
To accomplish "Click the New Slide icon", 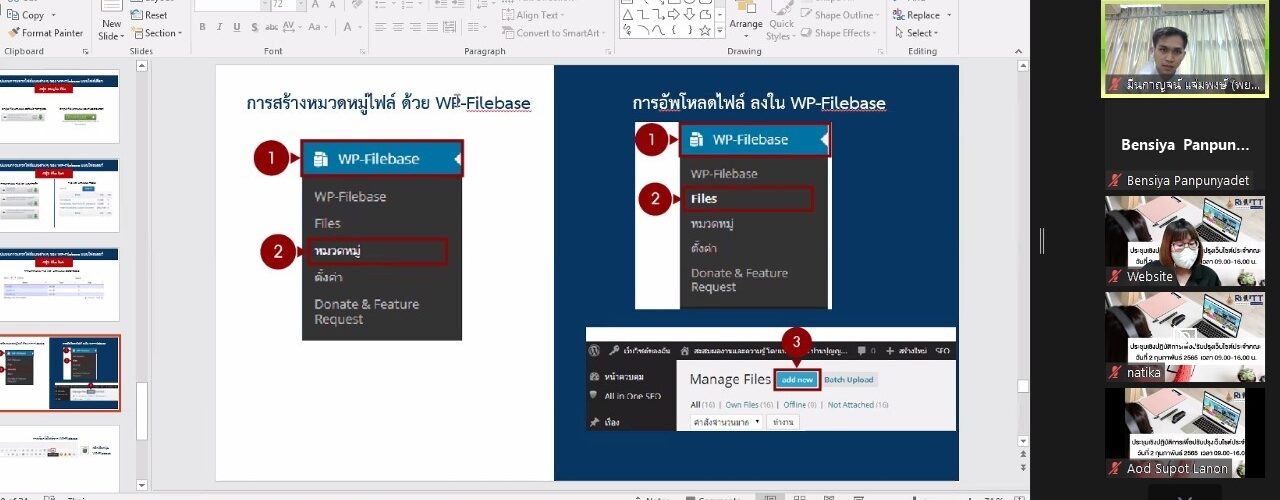I will [111, 8].
